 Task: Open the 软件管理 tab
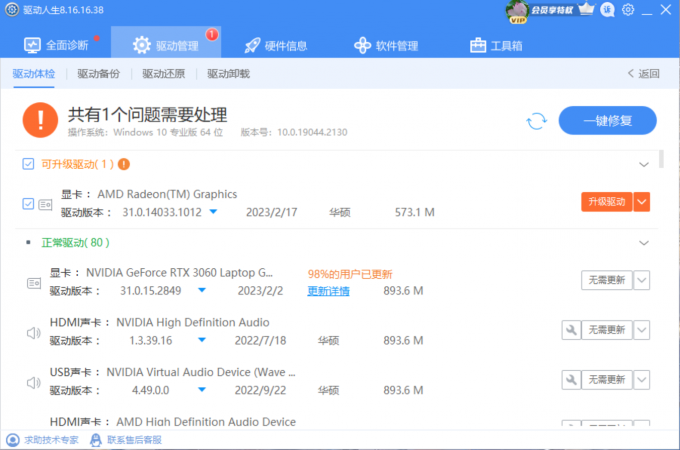[386, 46]
